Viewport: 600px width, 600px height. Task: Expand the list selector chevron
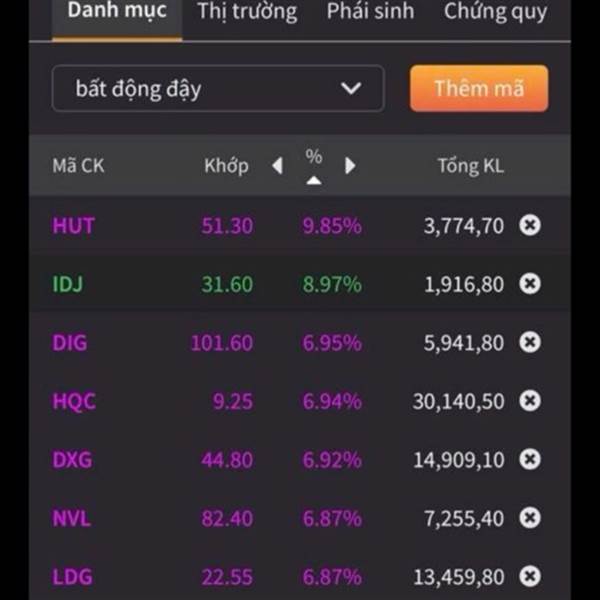(x=351, y=88)
